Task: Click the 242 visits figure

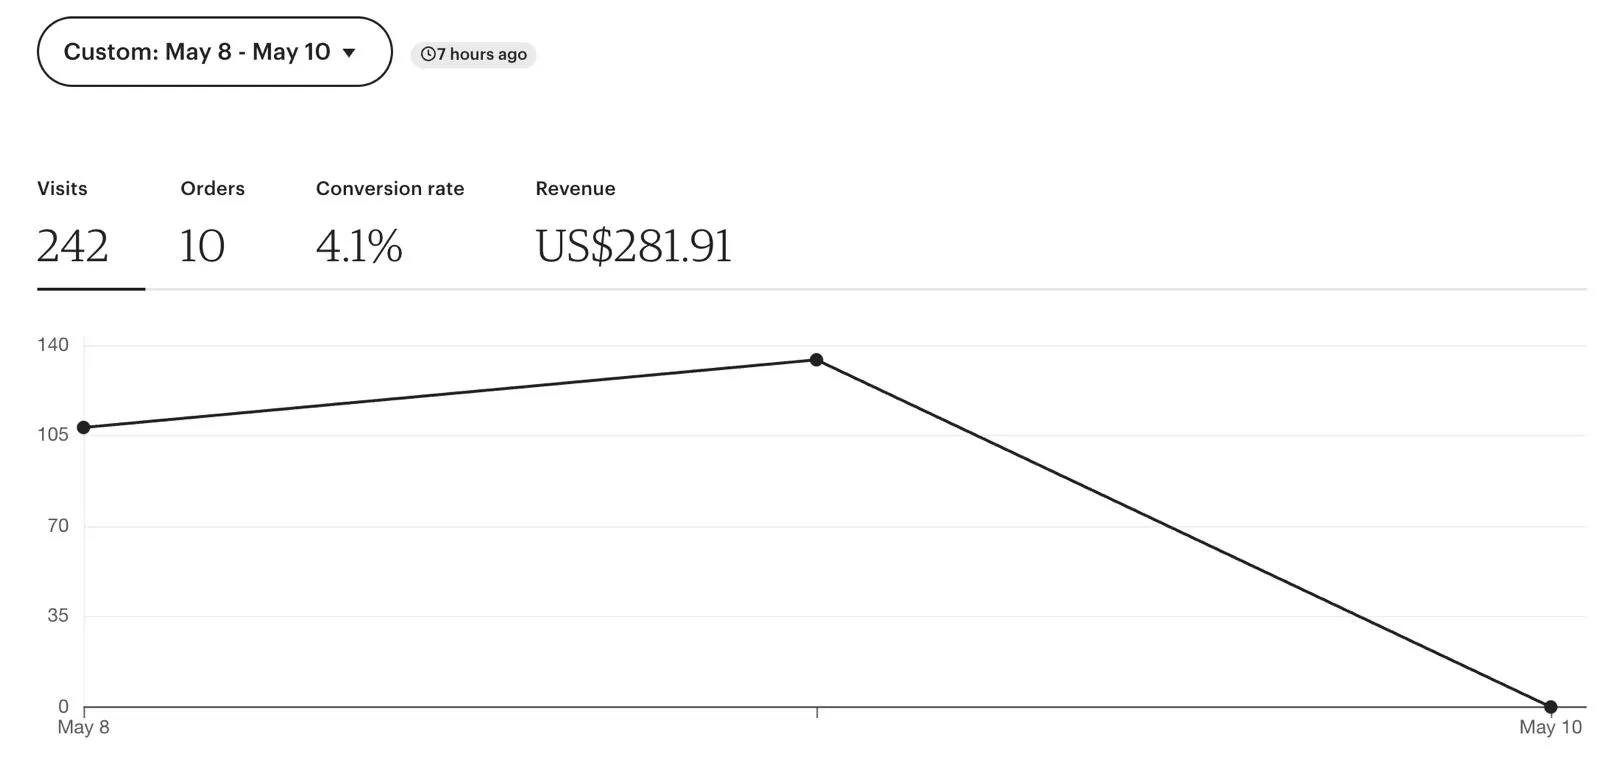Action: (73, 246)
